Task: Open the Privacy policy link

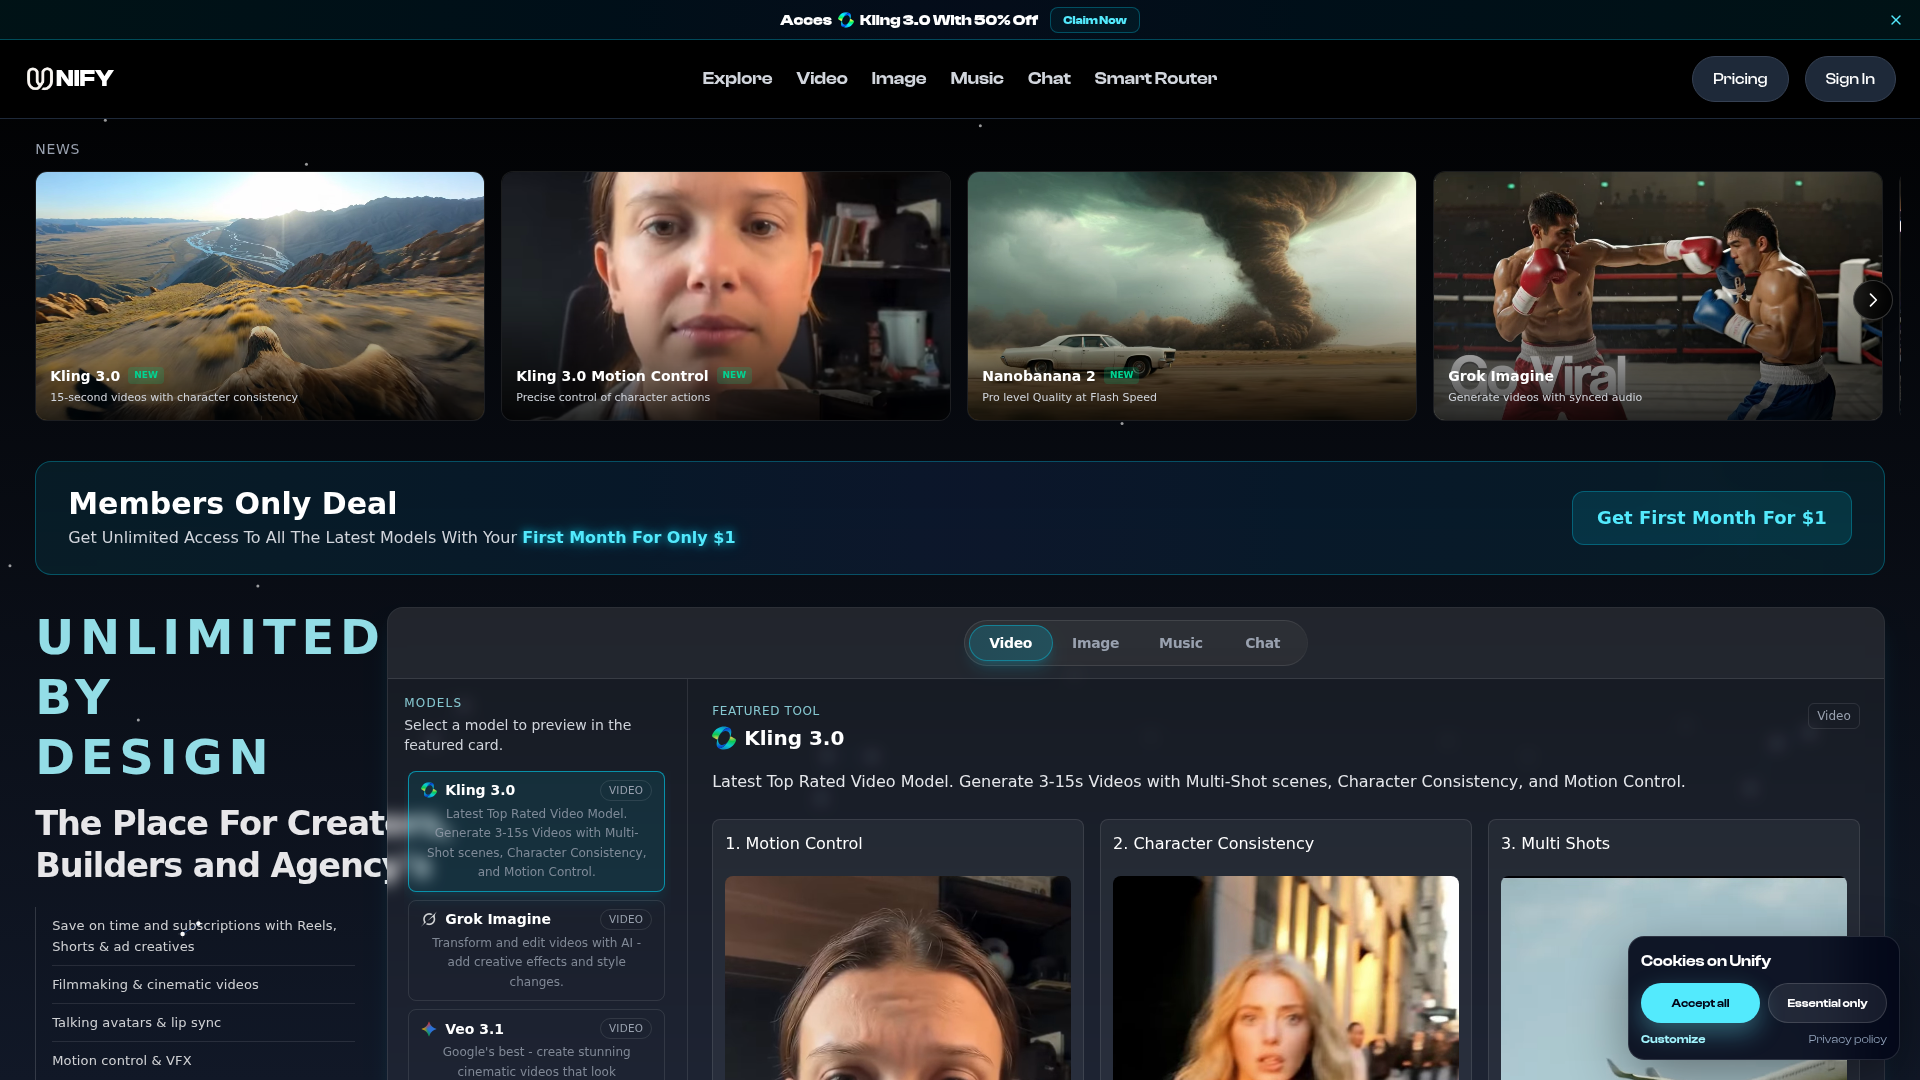Action: pos(1846,1039)
